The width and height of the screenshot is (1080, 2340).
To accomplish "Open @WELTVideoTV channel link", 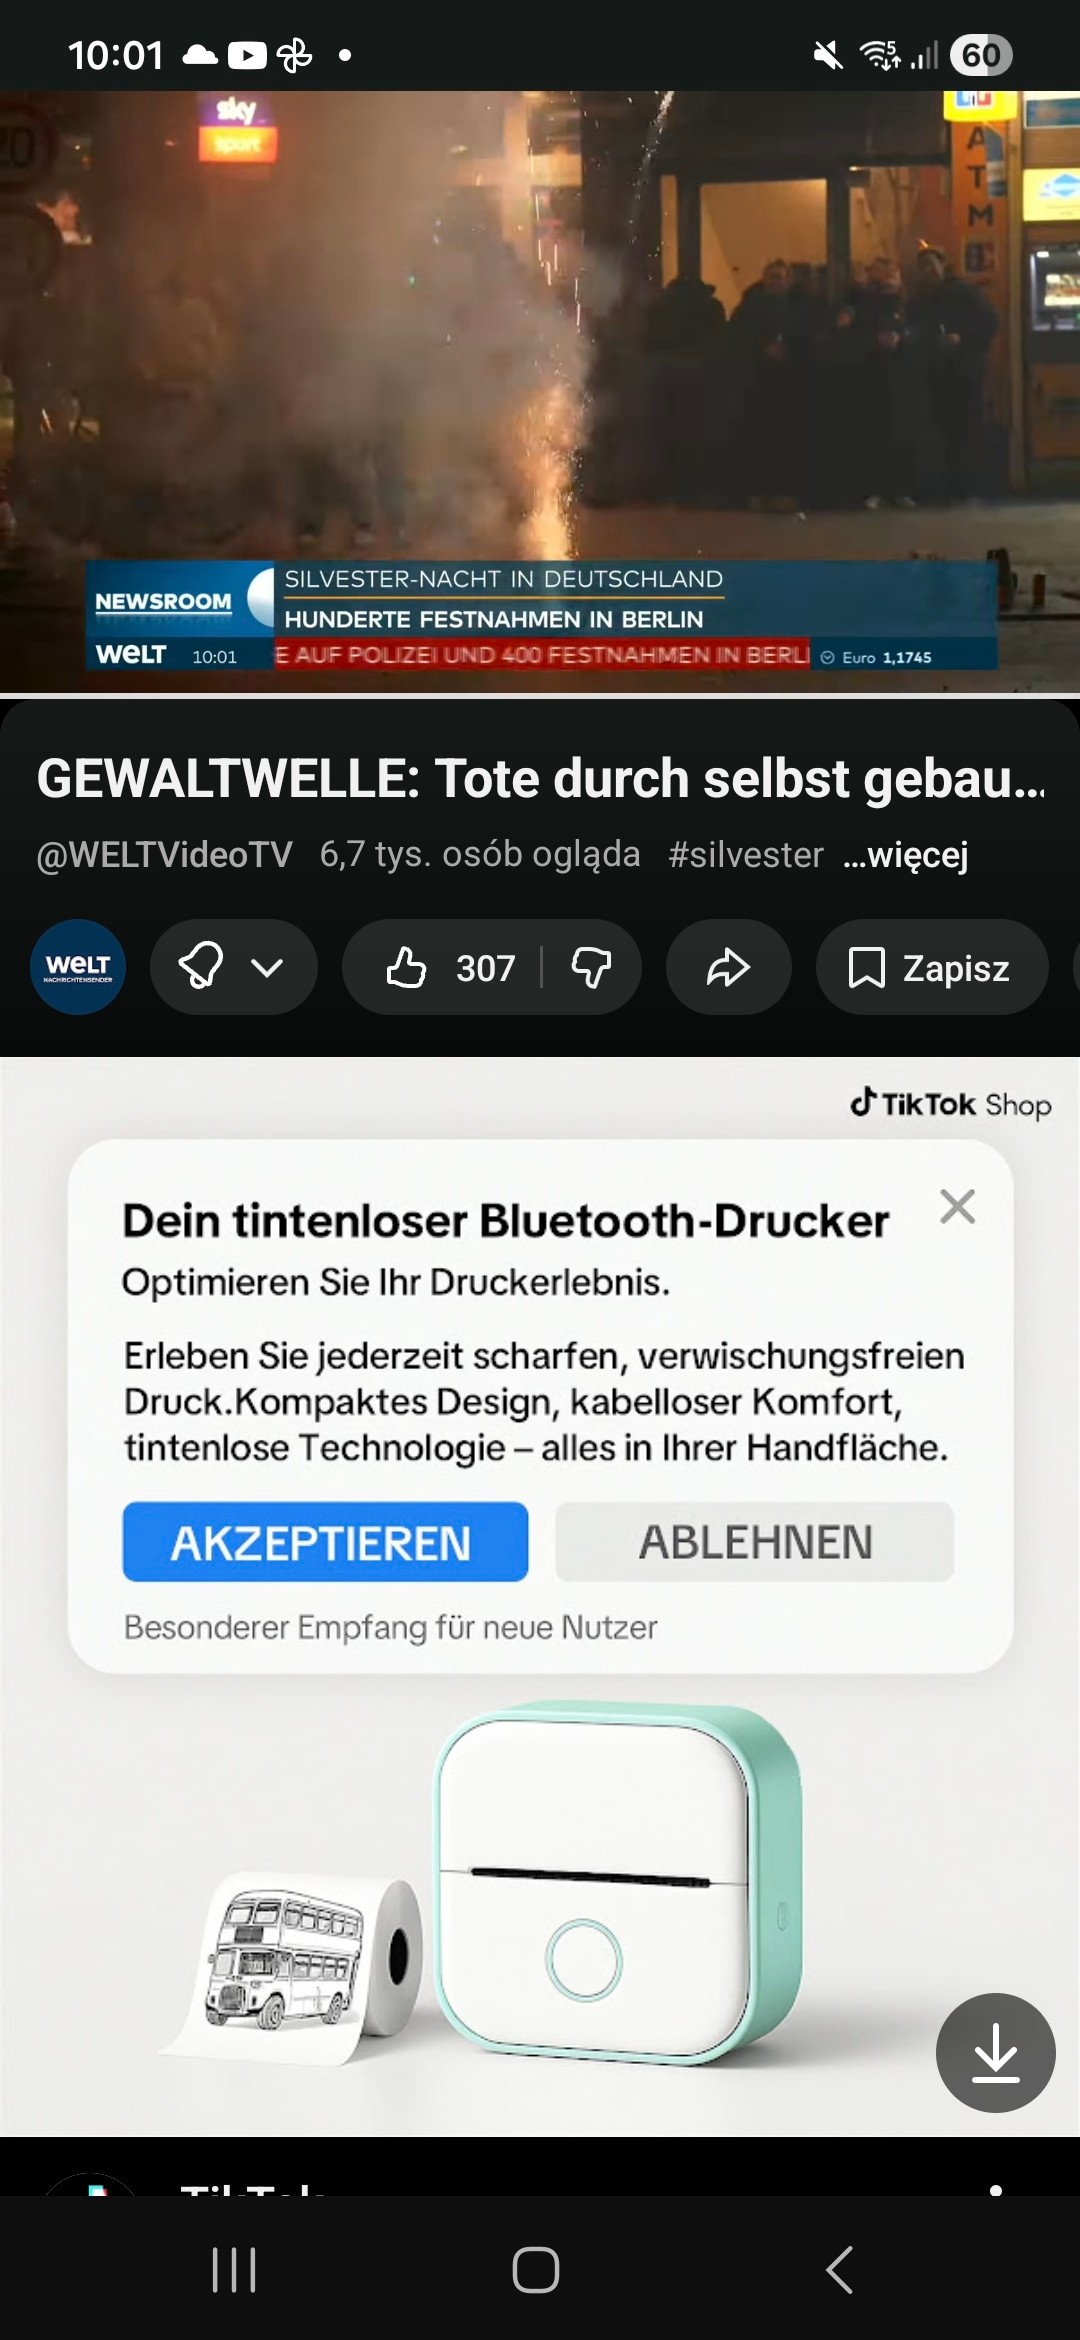I will pyautogui.click(x=165, y=855).
